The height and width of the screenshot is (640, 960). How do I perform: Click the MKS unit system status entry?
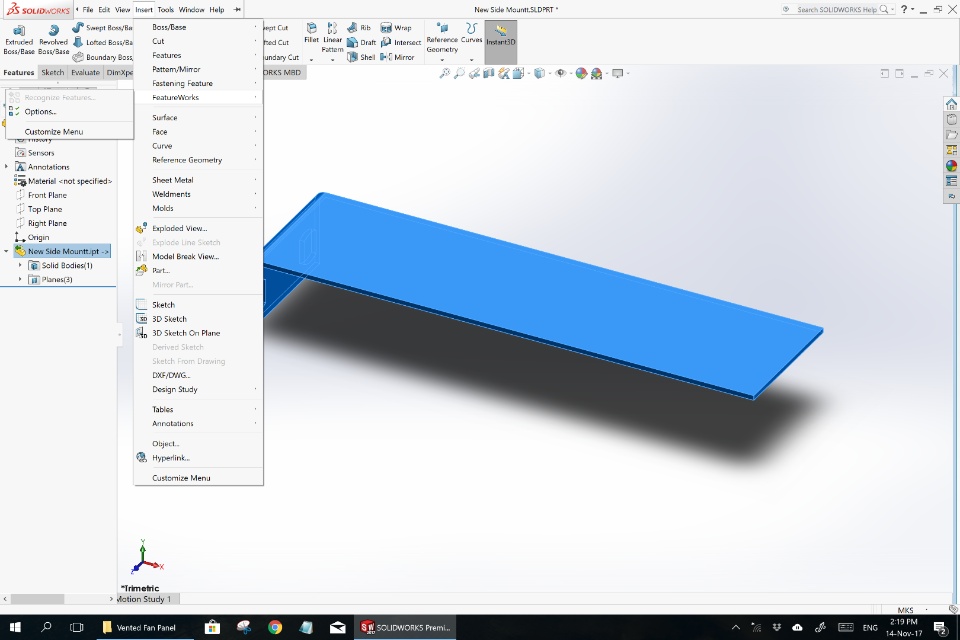pyautogui.click(x=905, y=610)
